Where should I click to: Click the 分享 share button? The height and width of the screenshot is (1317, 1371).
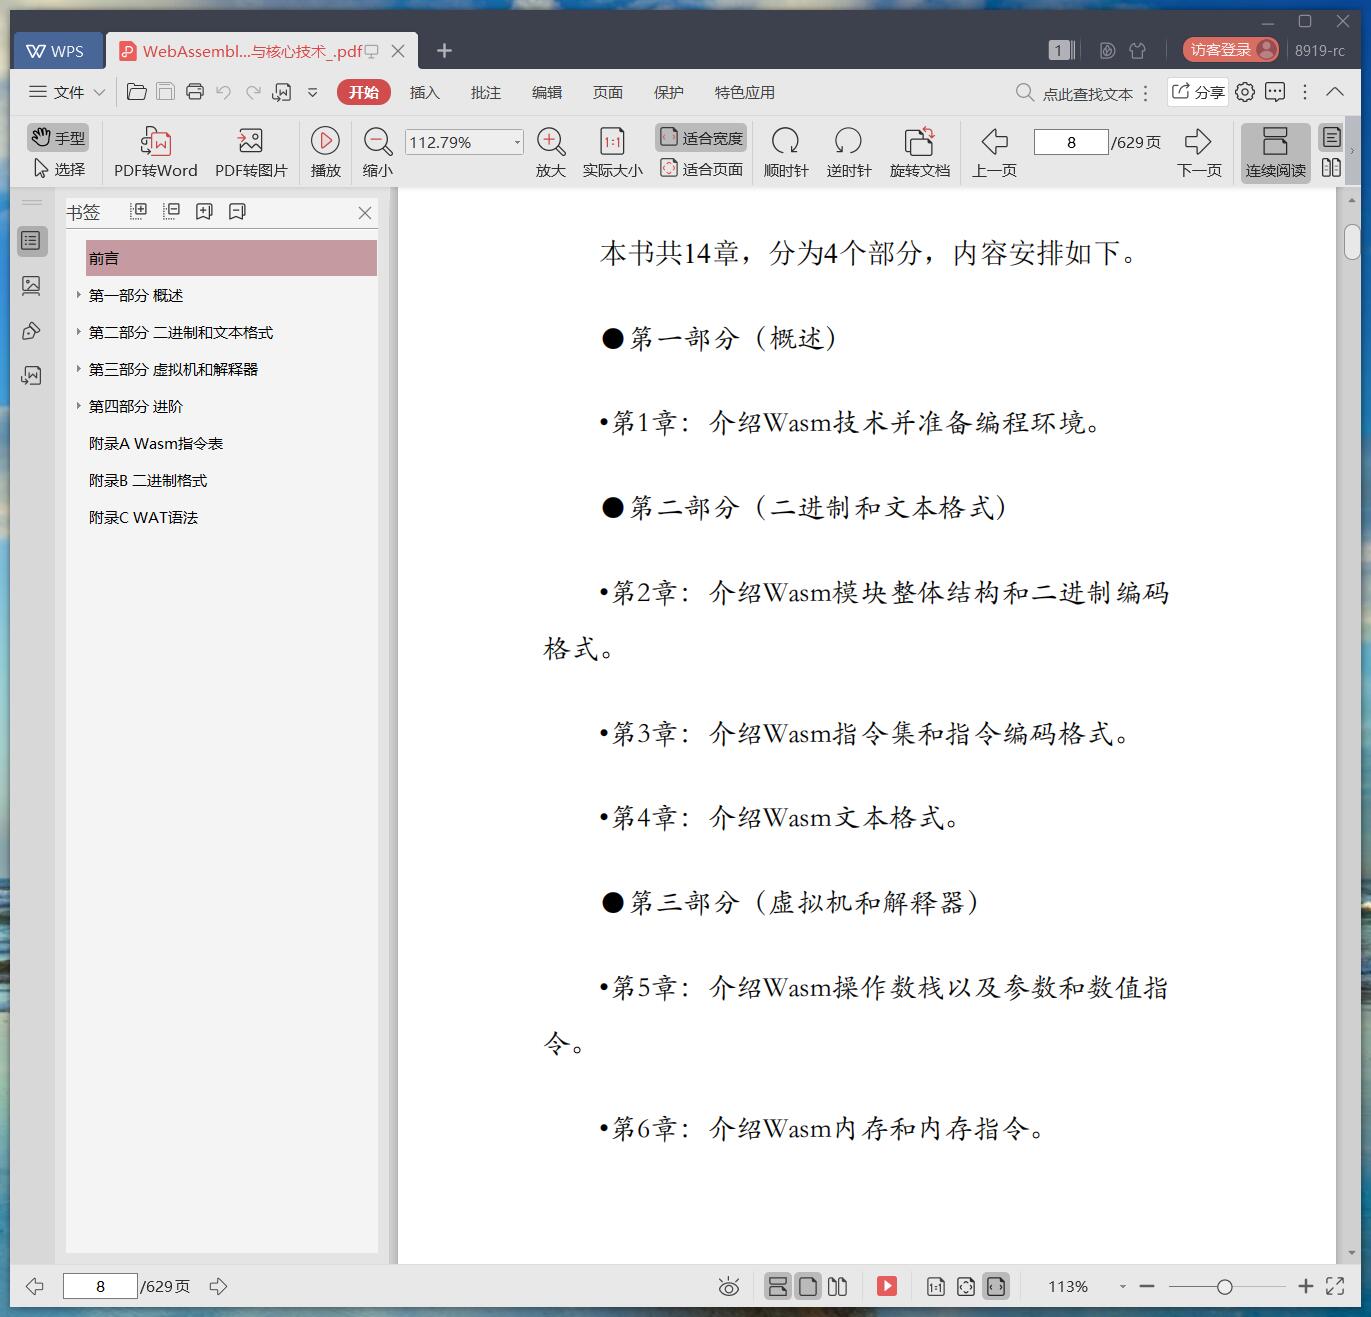click(1198, 92)
